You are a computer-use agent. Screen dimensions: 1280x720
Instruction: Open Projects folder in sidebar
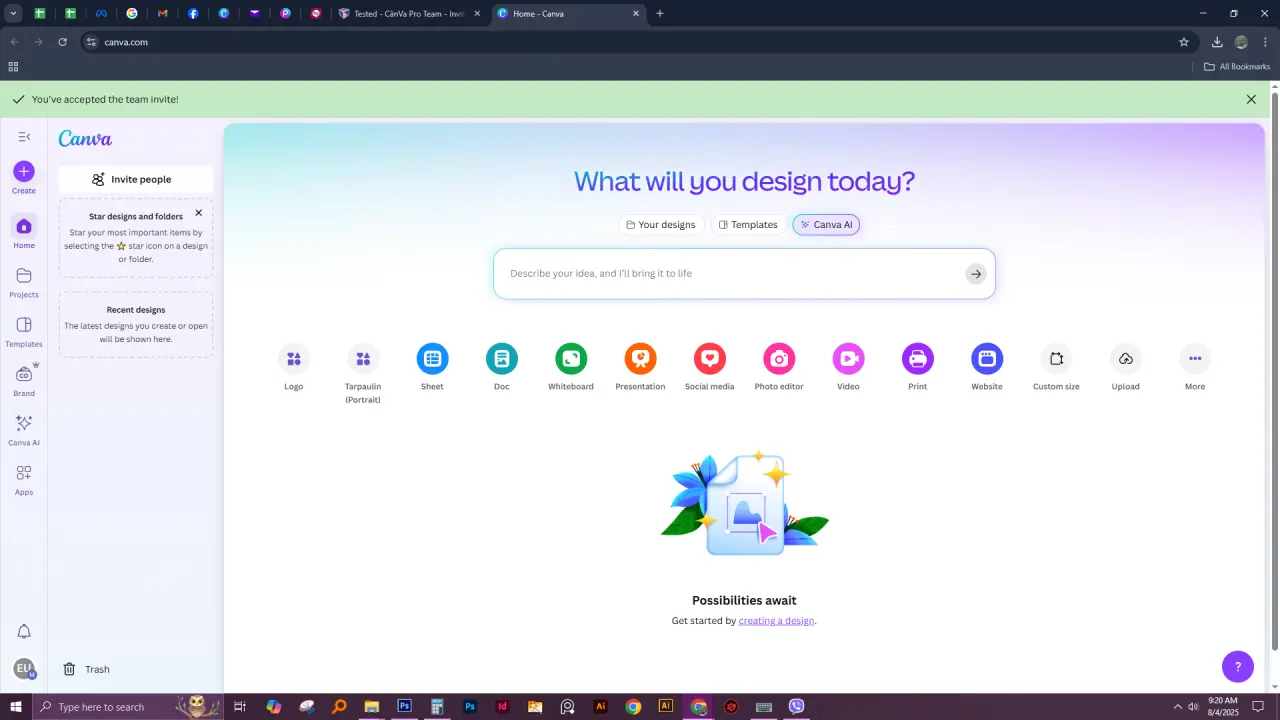click(24, 282)
